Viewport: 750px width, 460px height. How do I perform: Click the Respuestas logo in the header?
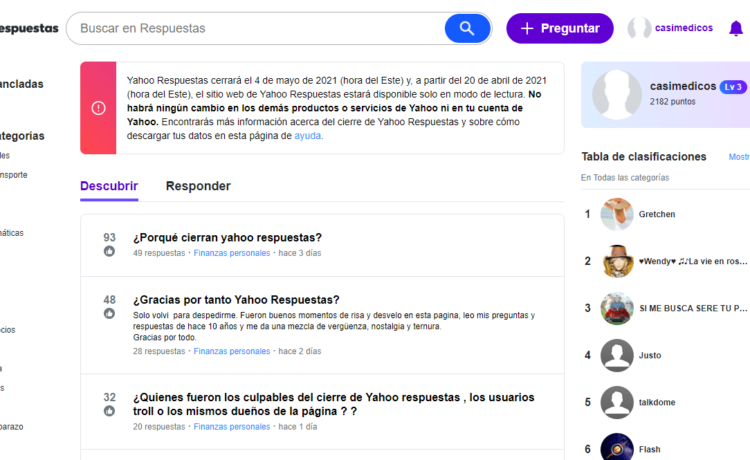coord(29,28)
